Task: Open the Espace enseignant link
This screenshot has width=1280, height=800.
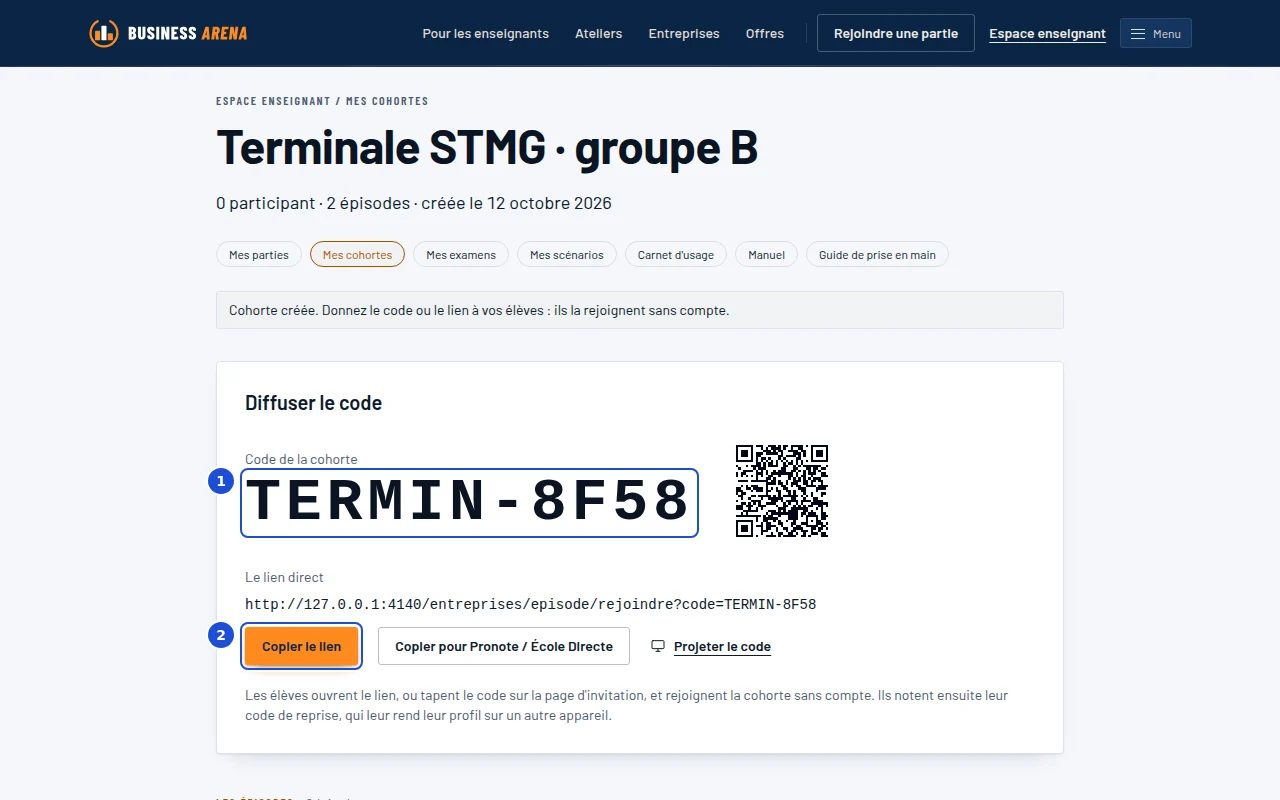Action: click(x=1047, y=33)
